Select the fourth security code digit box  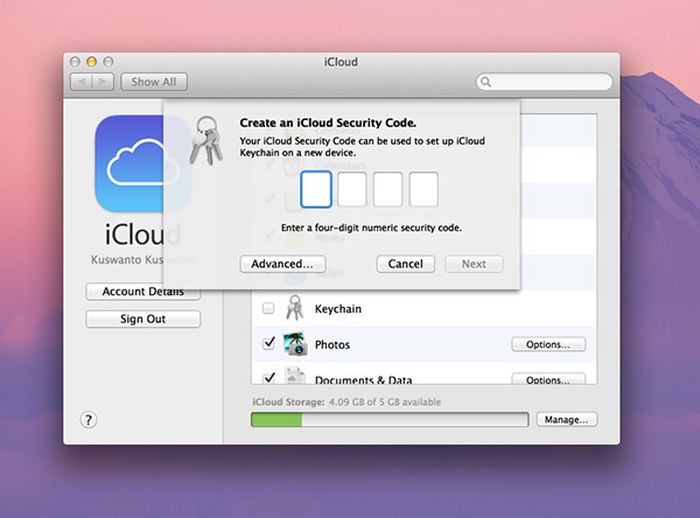[x=423, y=189]
